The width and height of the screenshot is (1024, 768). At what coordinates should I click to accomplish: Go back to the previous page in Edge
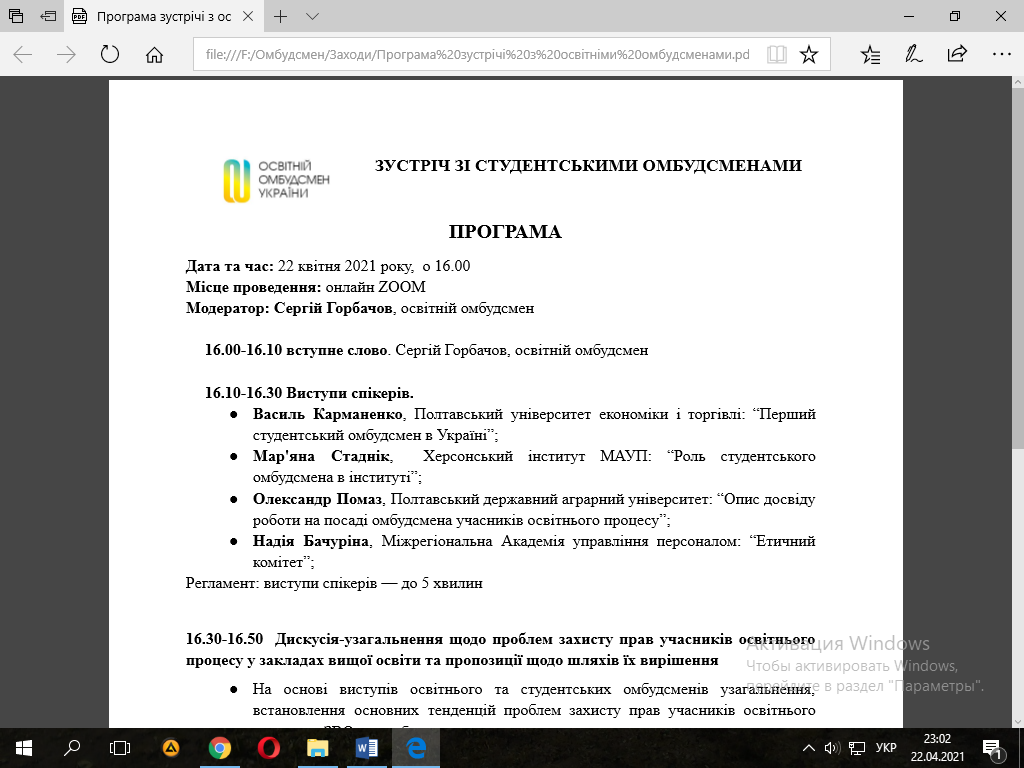click(23, 54)
